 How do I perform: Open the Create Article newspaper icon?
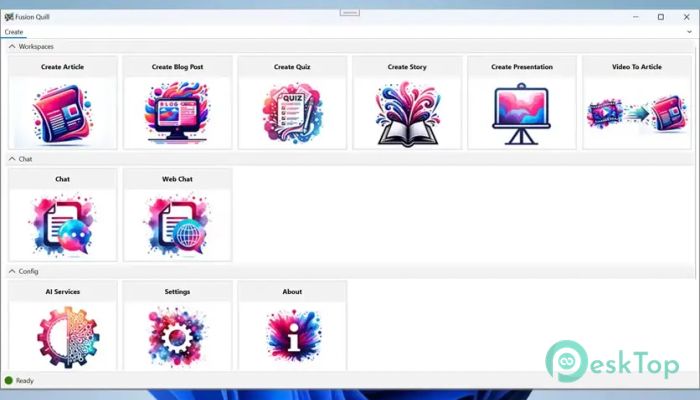click(62, 114)
